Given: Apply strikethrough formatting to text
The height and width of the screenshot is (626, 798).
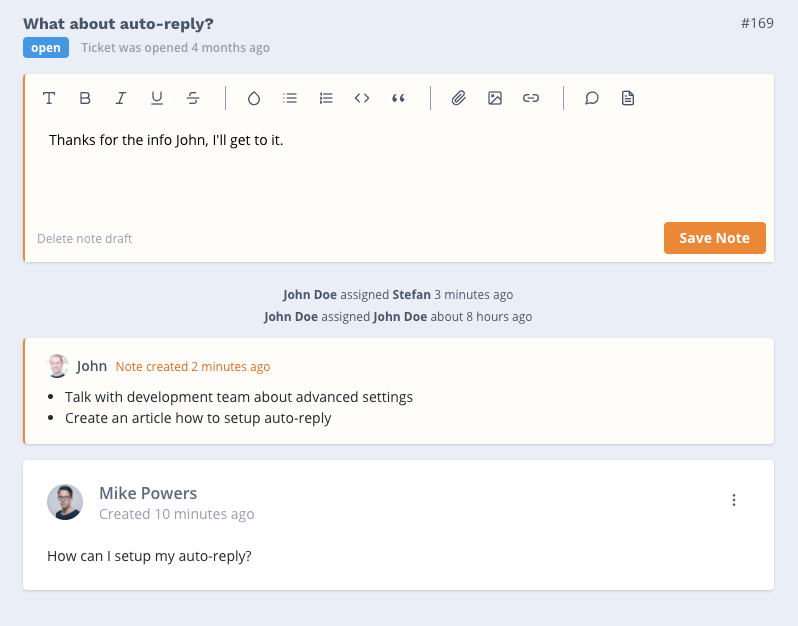Looking at the screenshot, I should 193,98.
